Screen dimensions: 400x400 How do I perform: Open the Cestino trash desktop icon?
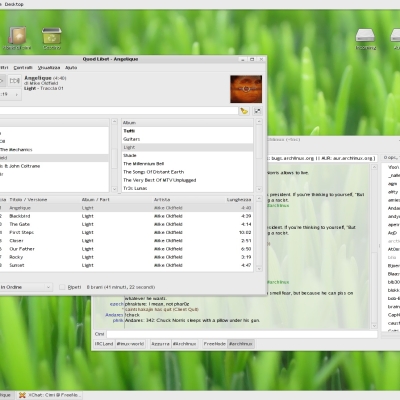click(x=52, y=38)
